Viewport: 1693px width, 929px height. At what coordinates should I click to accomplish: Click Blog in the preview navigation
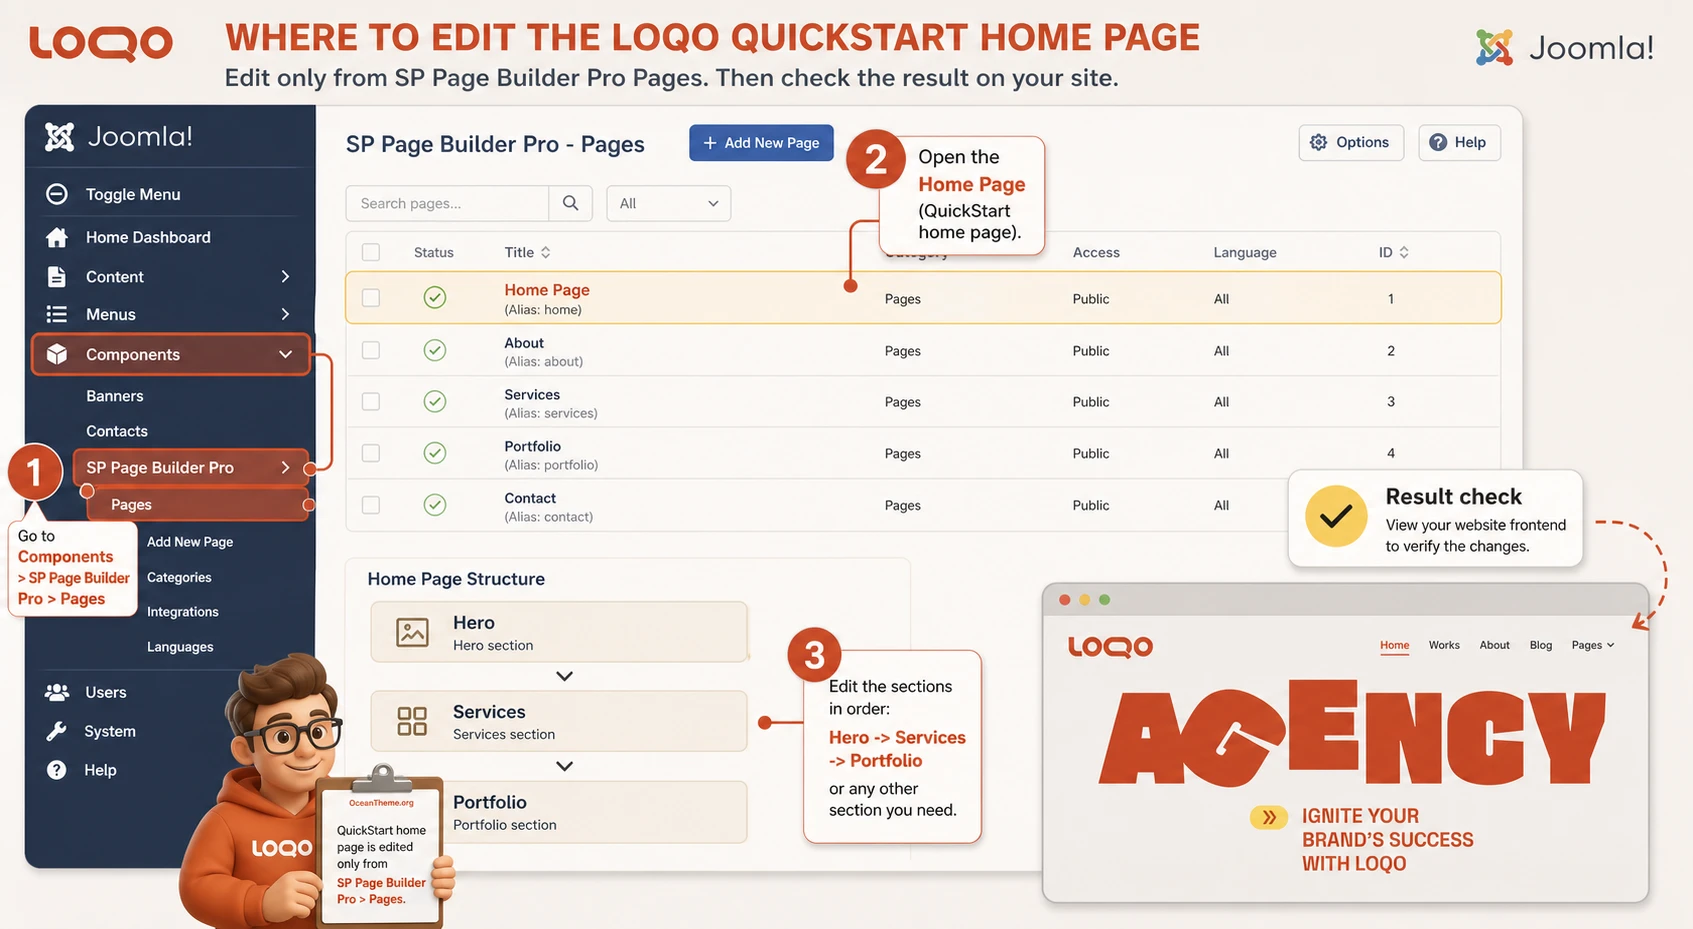[1541, 645]
